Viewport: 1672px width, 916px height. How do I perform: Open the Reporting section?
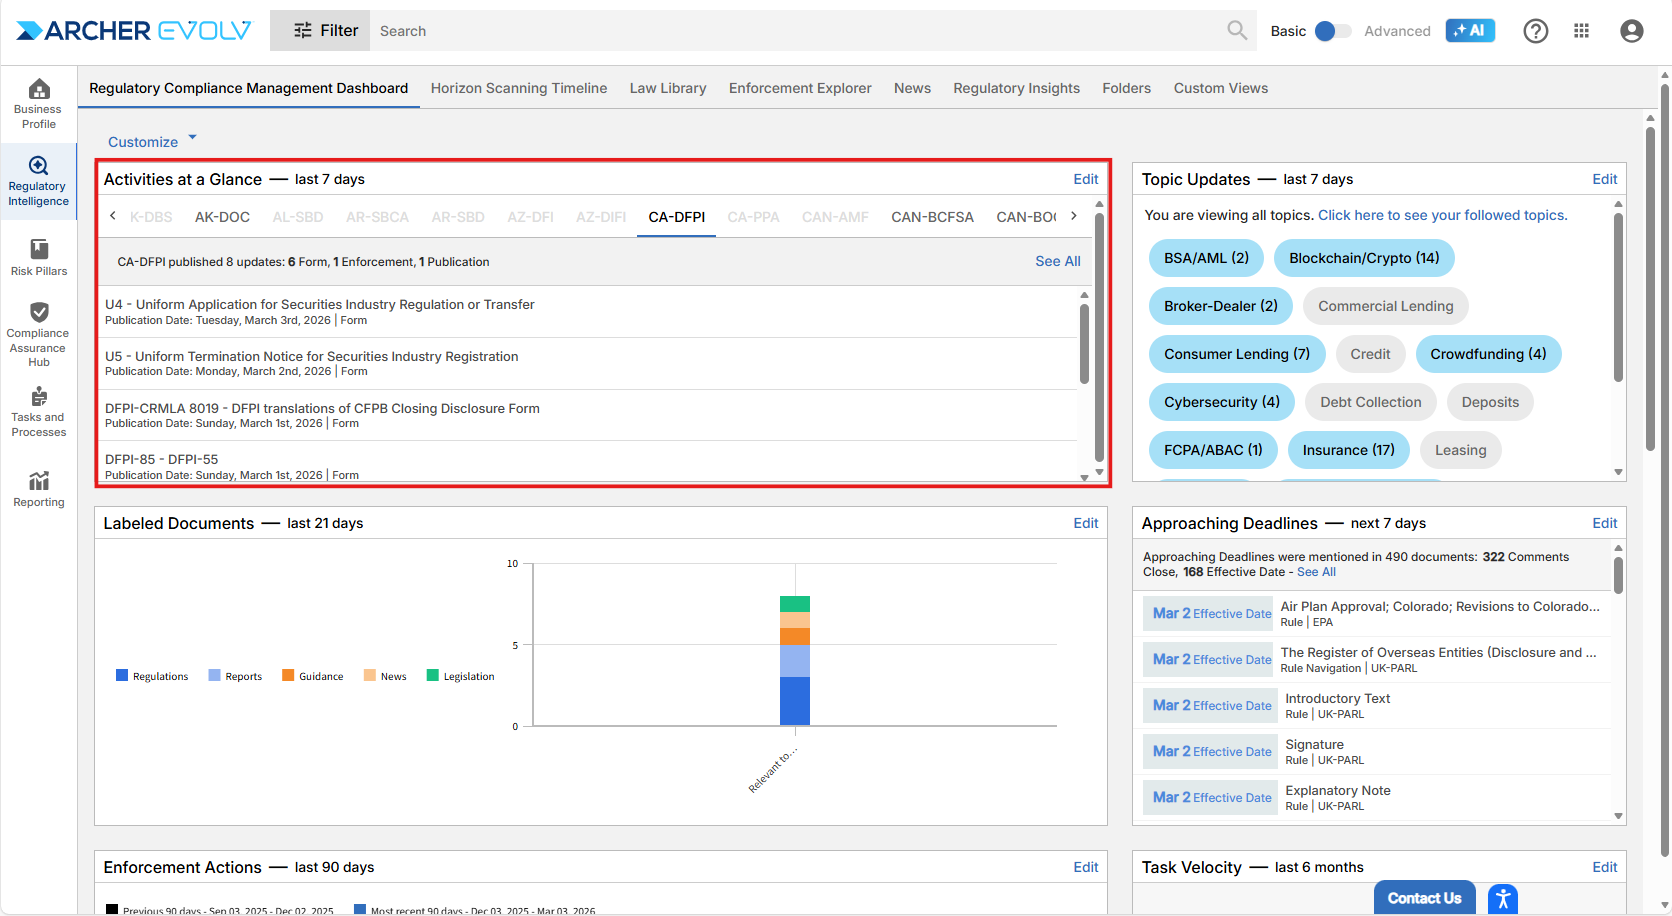click(x=39, y=489)
